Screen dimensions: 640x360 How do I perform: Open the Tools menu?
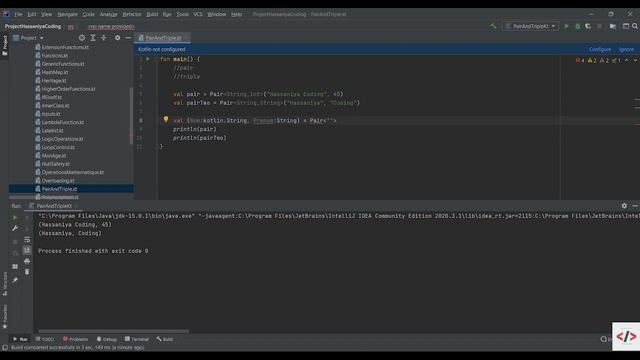click(x=182, y=14)
